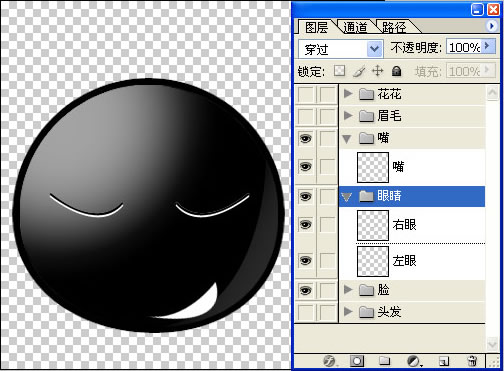Collapse the 眼睛 group

(347, 197)
